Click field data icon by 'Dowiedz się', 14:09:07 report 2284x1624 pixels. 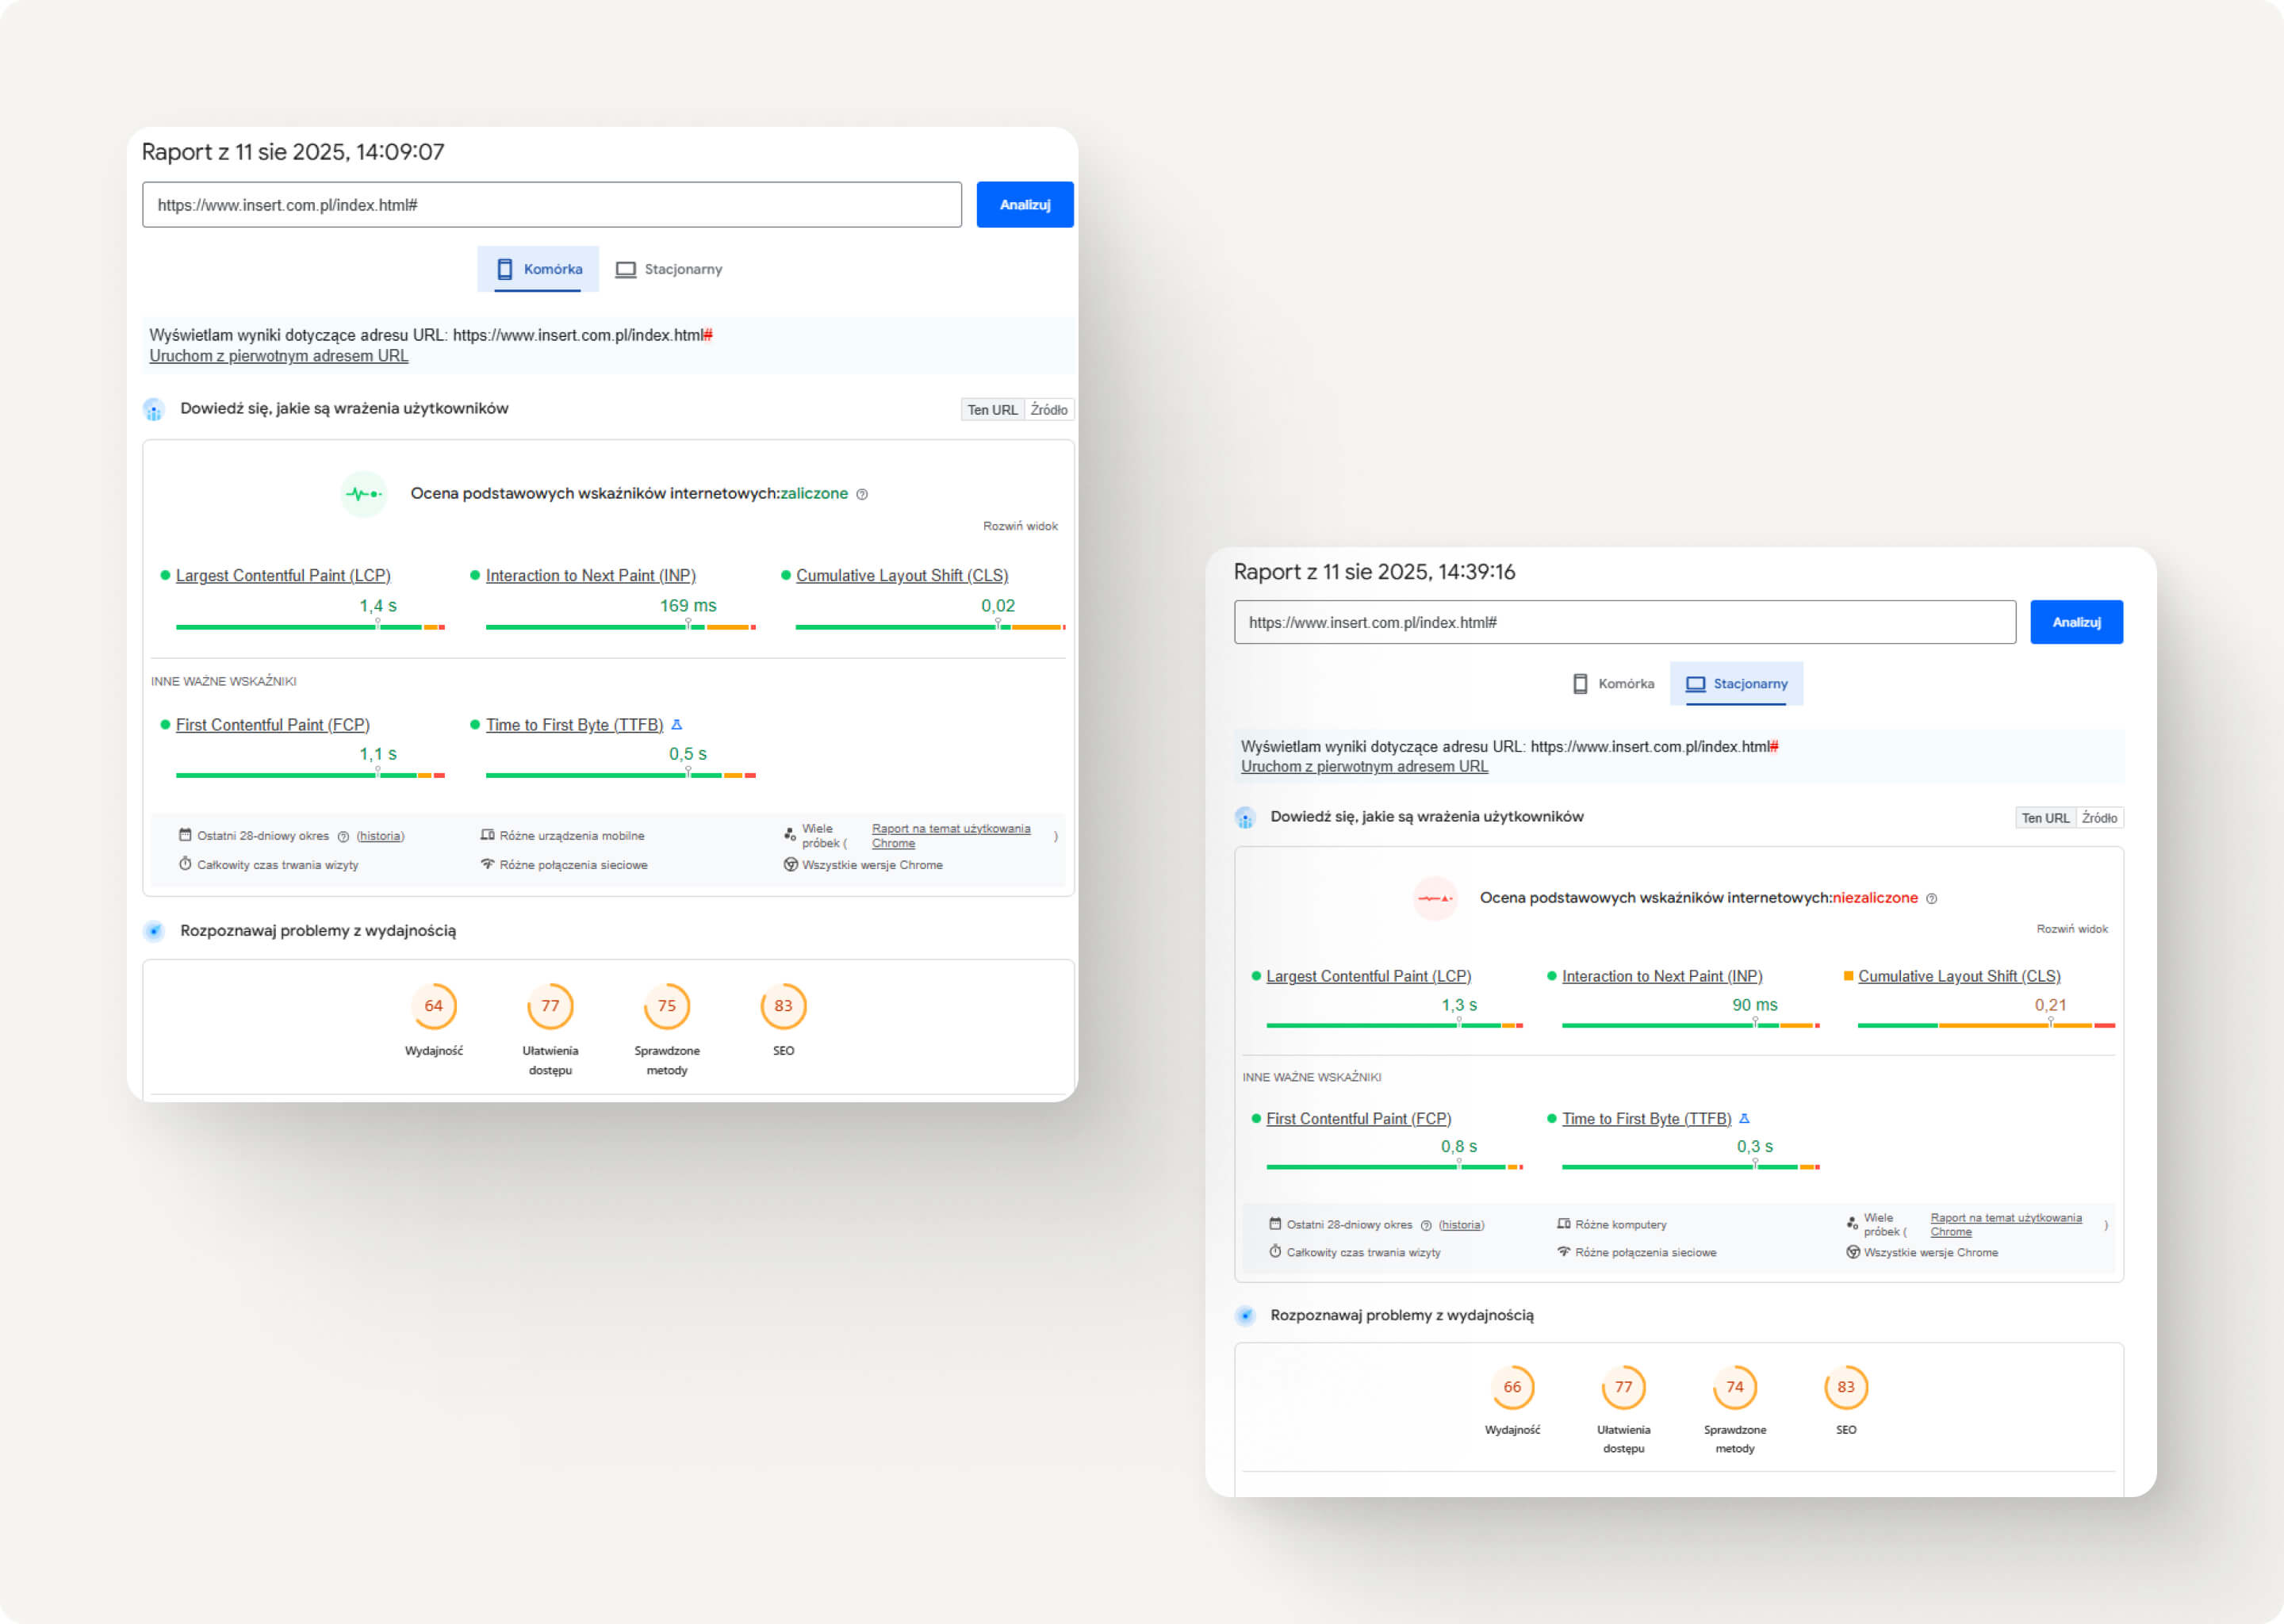(154, 410)
